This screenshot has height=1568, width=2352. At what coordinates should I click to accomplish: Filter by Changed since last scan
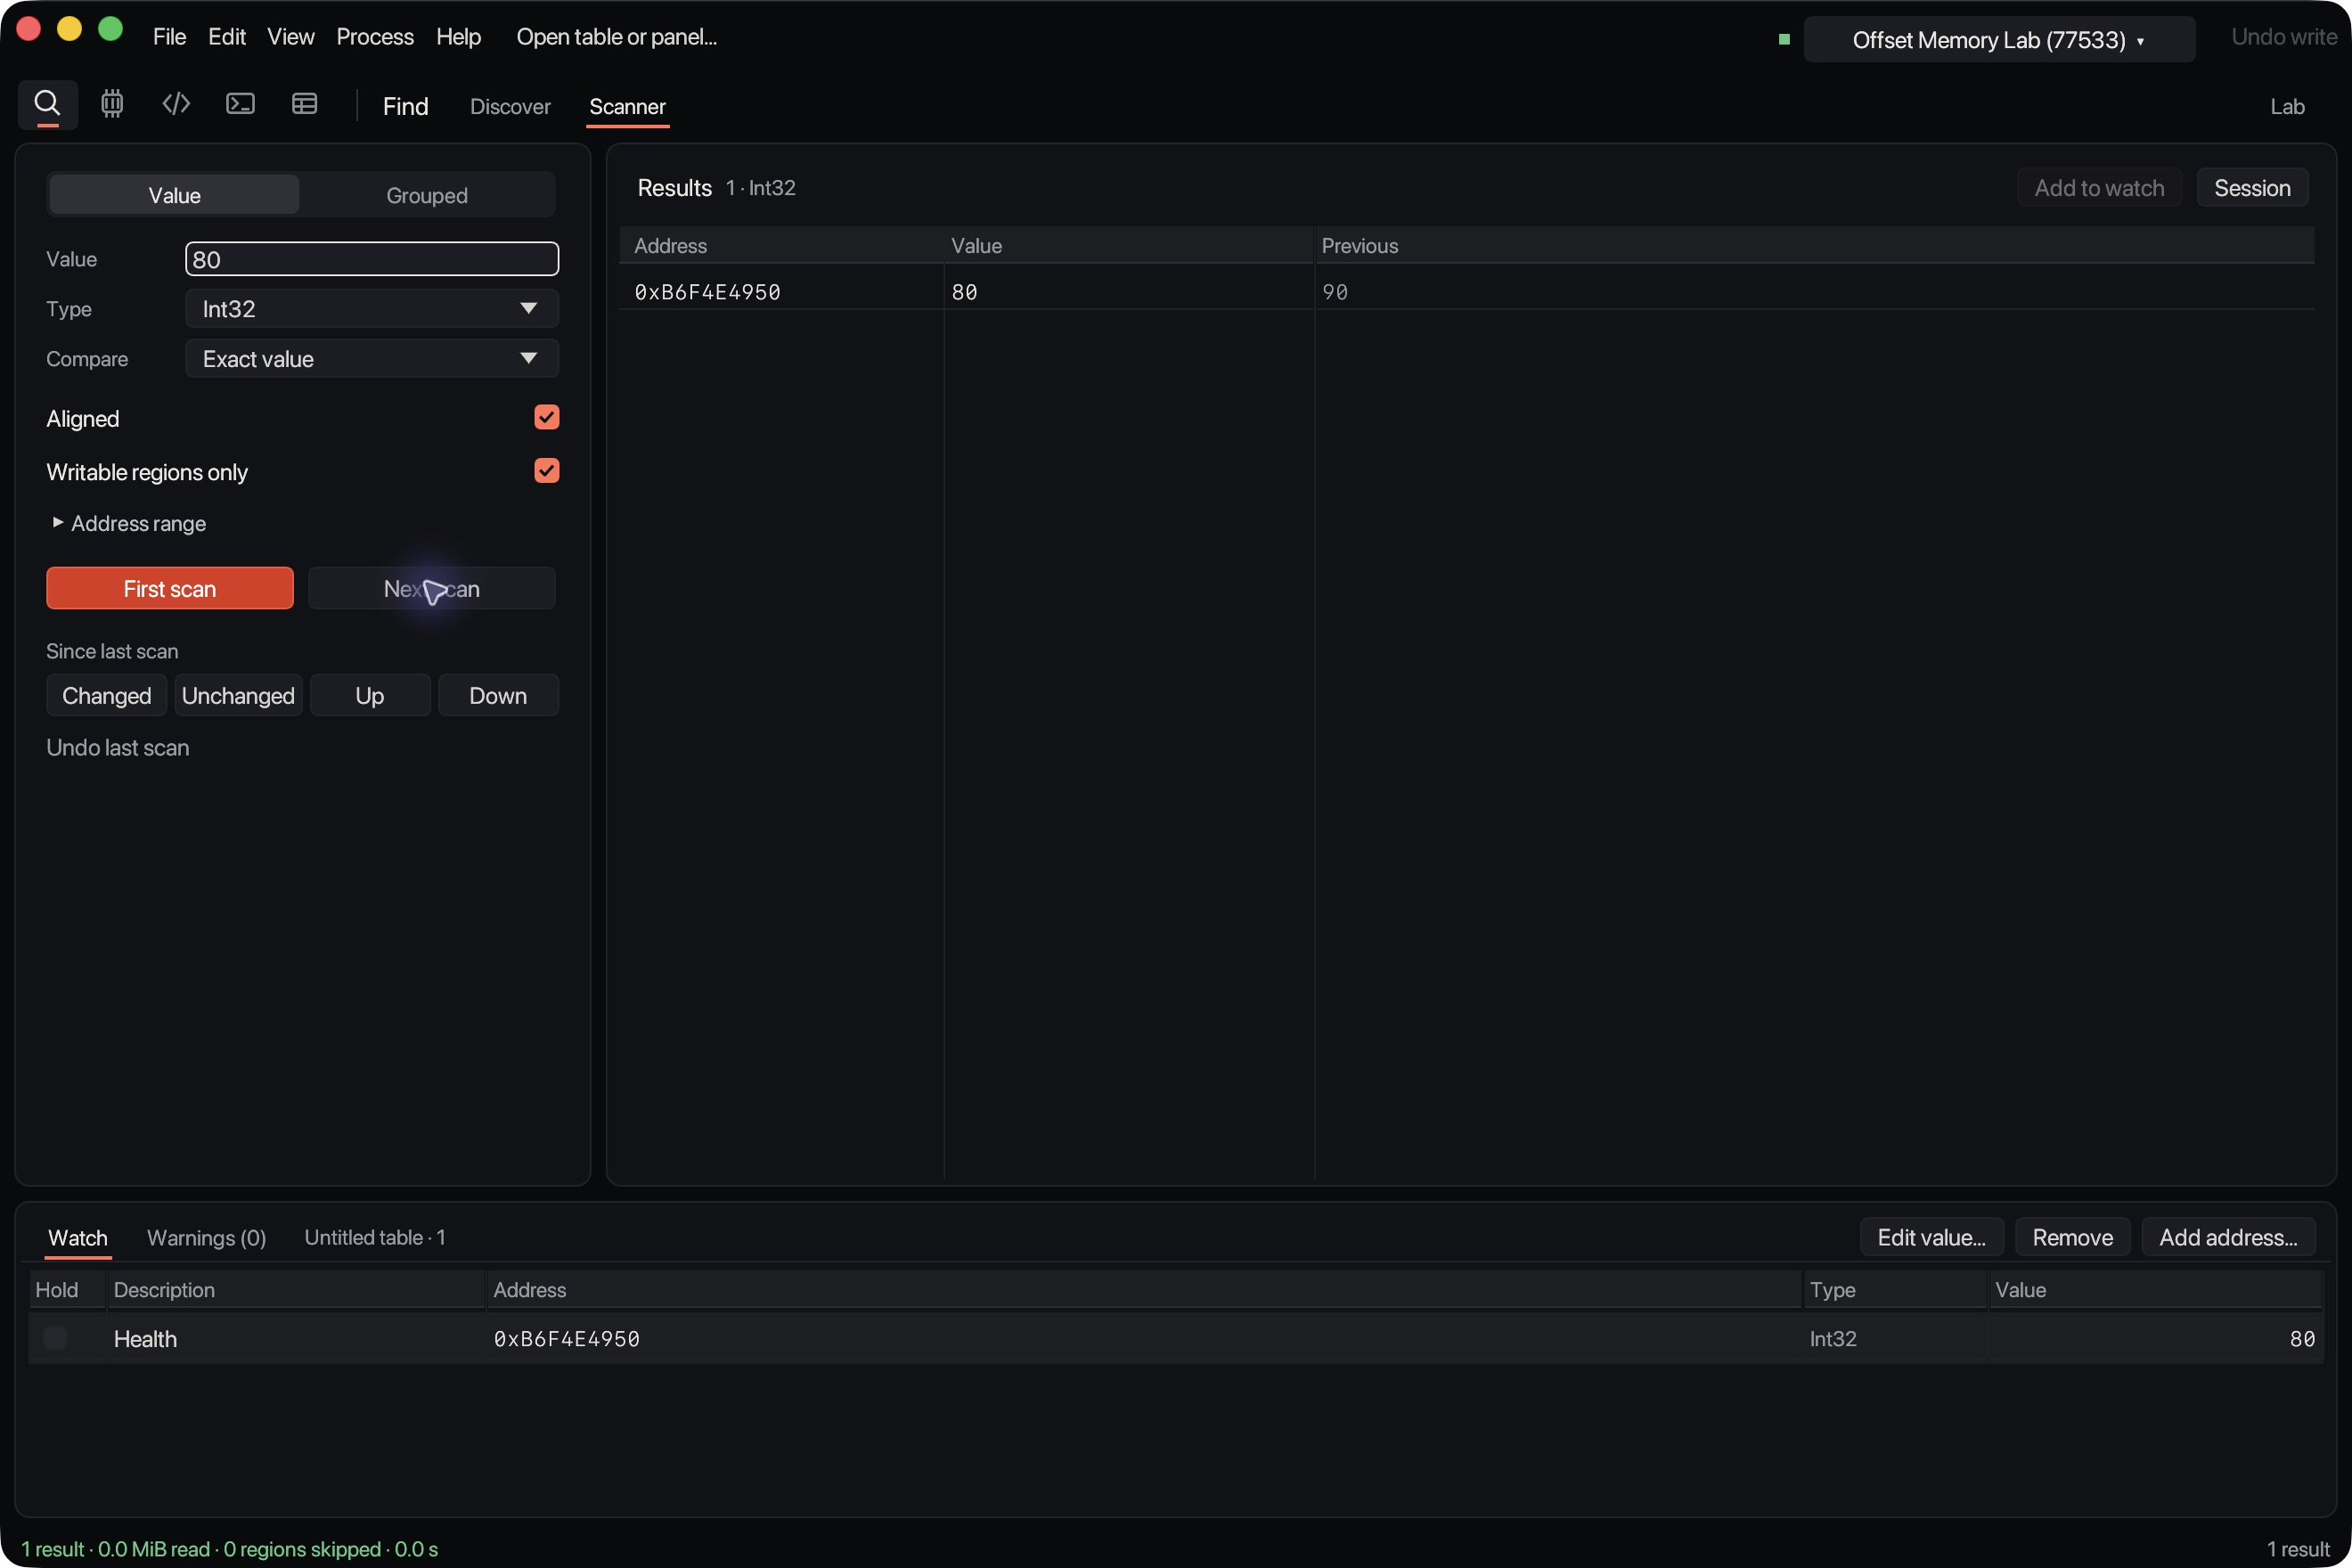106,695
